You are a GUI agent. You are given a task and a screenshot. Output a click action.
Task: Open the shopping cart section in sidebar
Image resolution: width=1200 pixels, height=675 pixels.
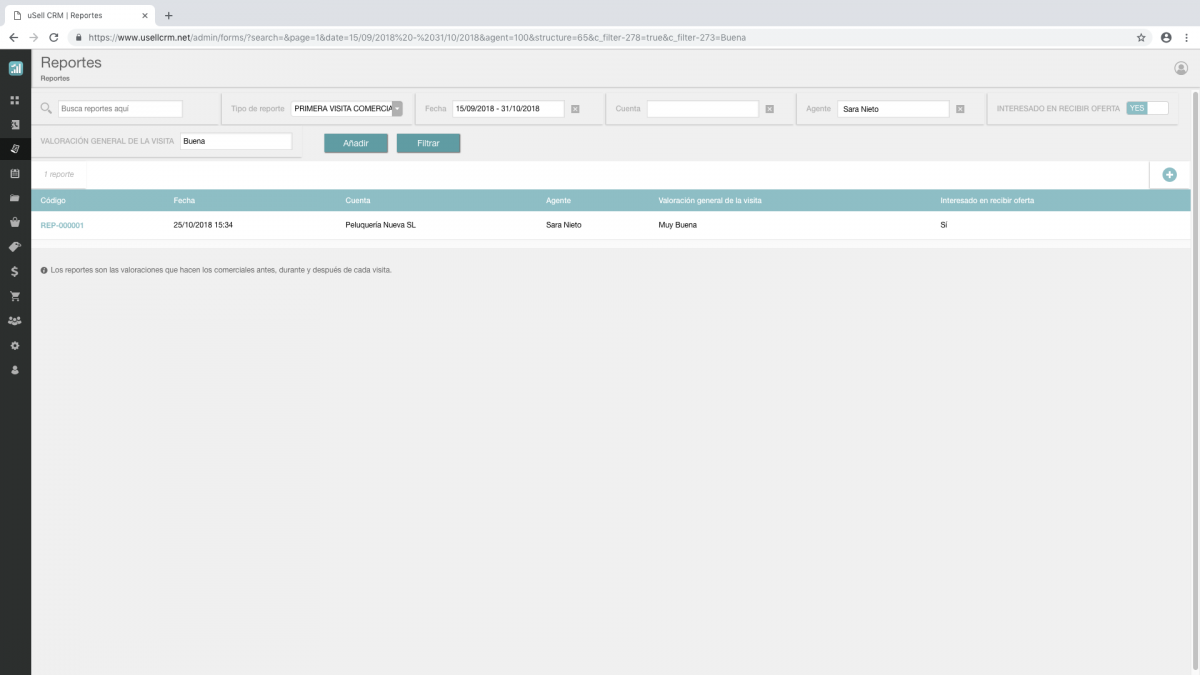point(14,296)
